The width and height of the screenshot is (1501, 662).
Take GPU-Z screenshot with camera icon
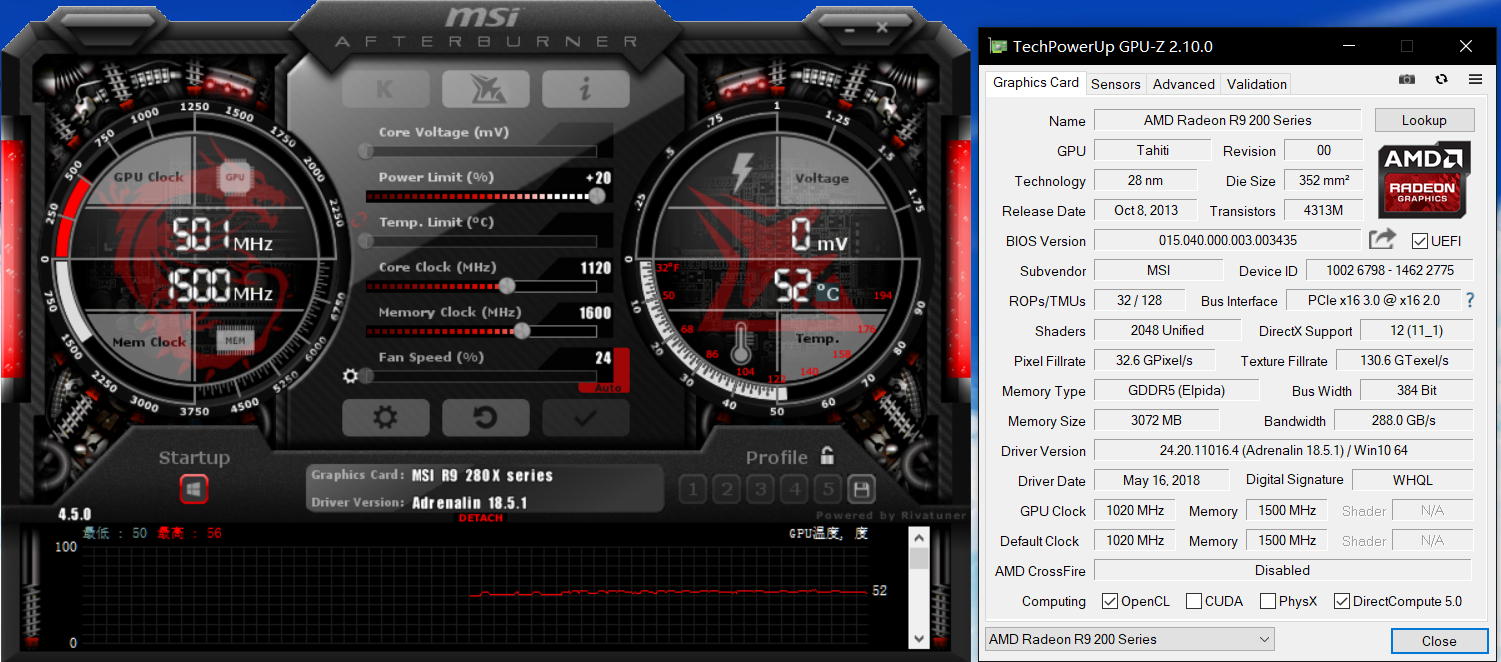click(1407, 79)
